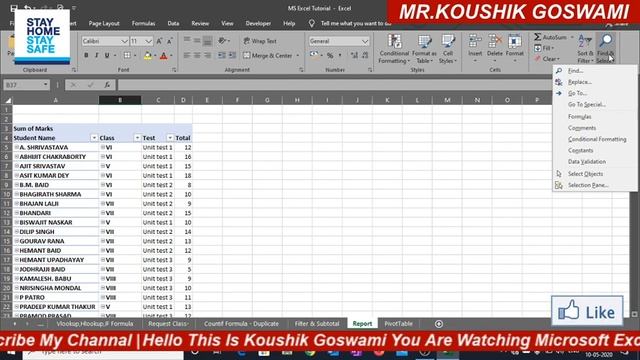
Task: Click the Insert cells icon
Action: tap(475, 42)
